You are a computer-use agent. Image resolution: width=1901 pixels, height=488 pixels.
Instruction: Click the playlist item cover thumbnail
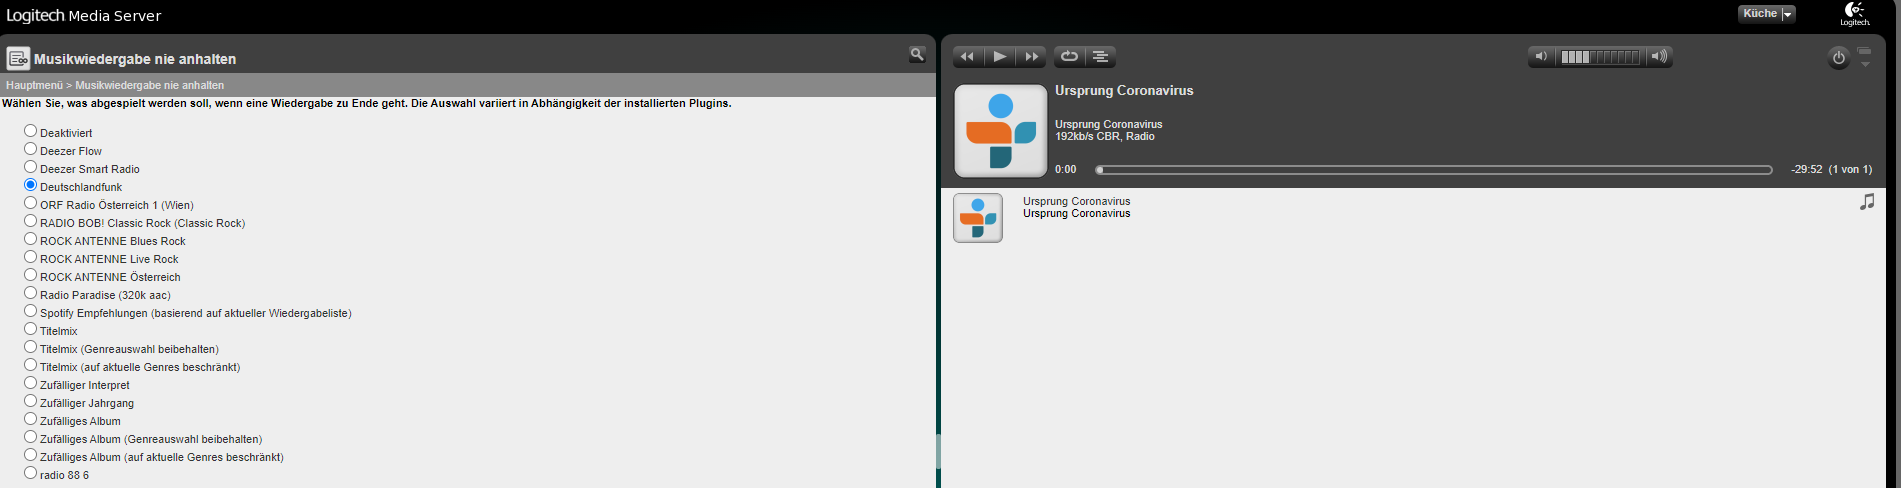pos(978,218)
